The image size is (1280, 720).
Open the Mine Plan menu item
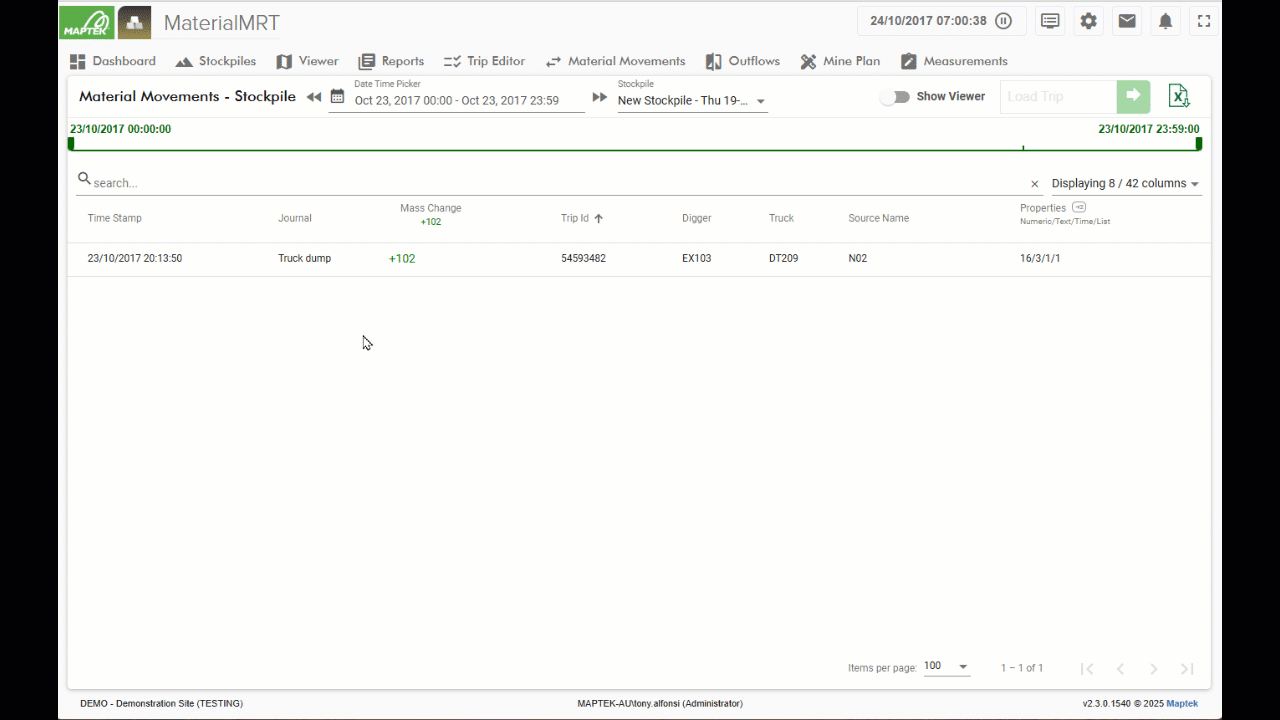point(840,61)
